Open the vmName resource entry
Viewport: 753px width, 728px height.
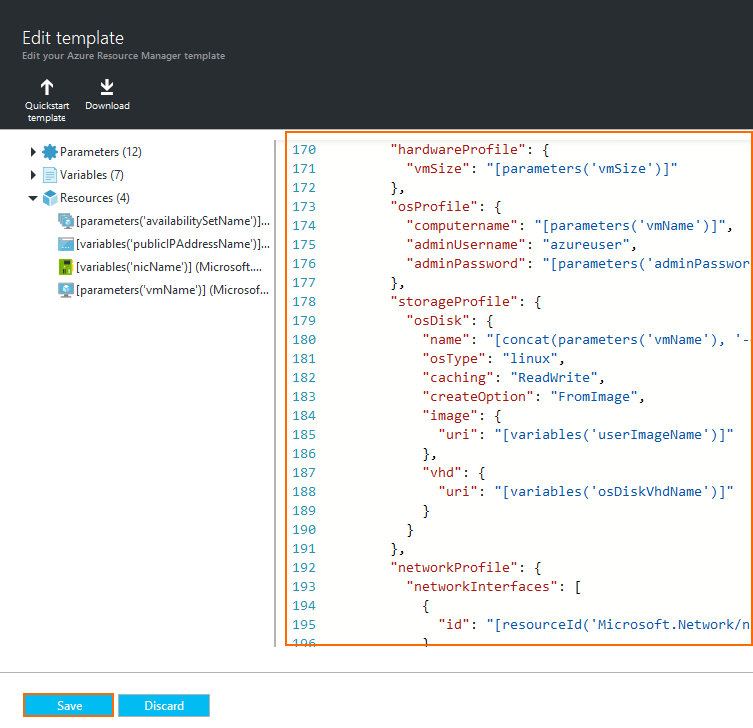pyautogui.click(x=172, y=290)
